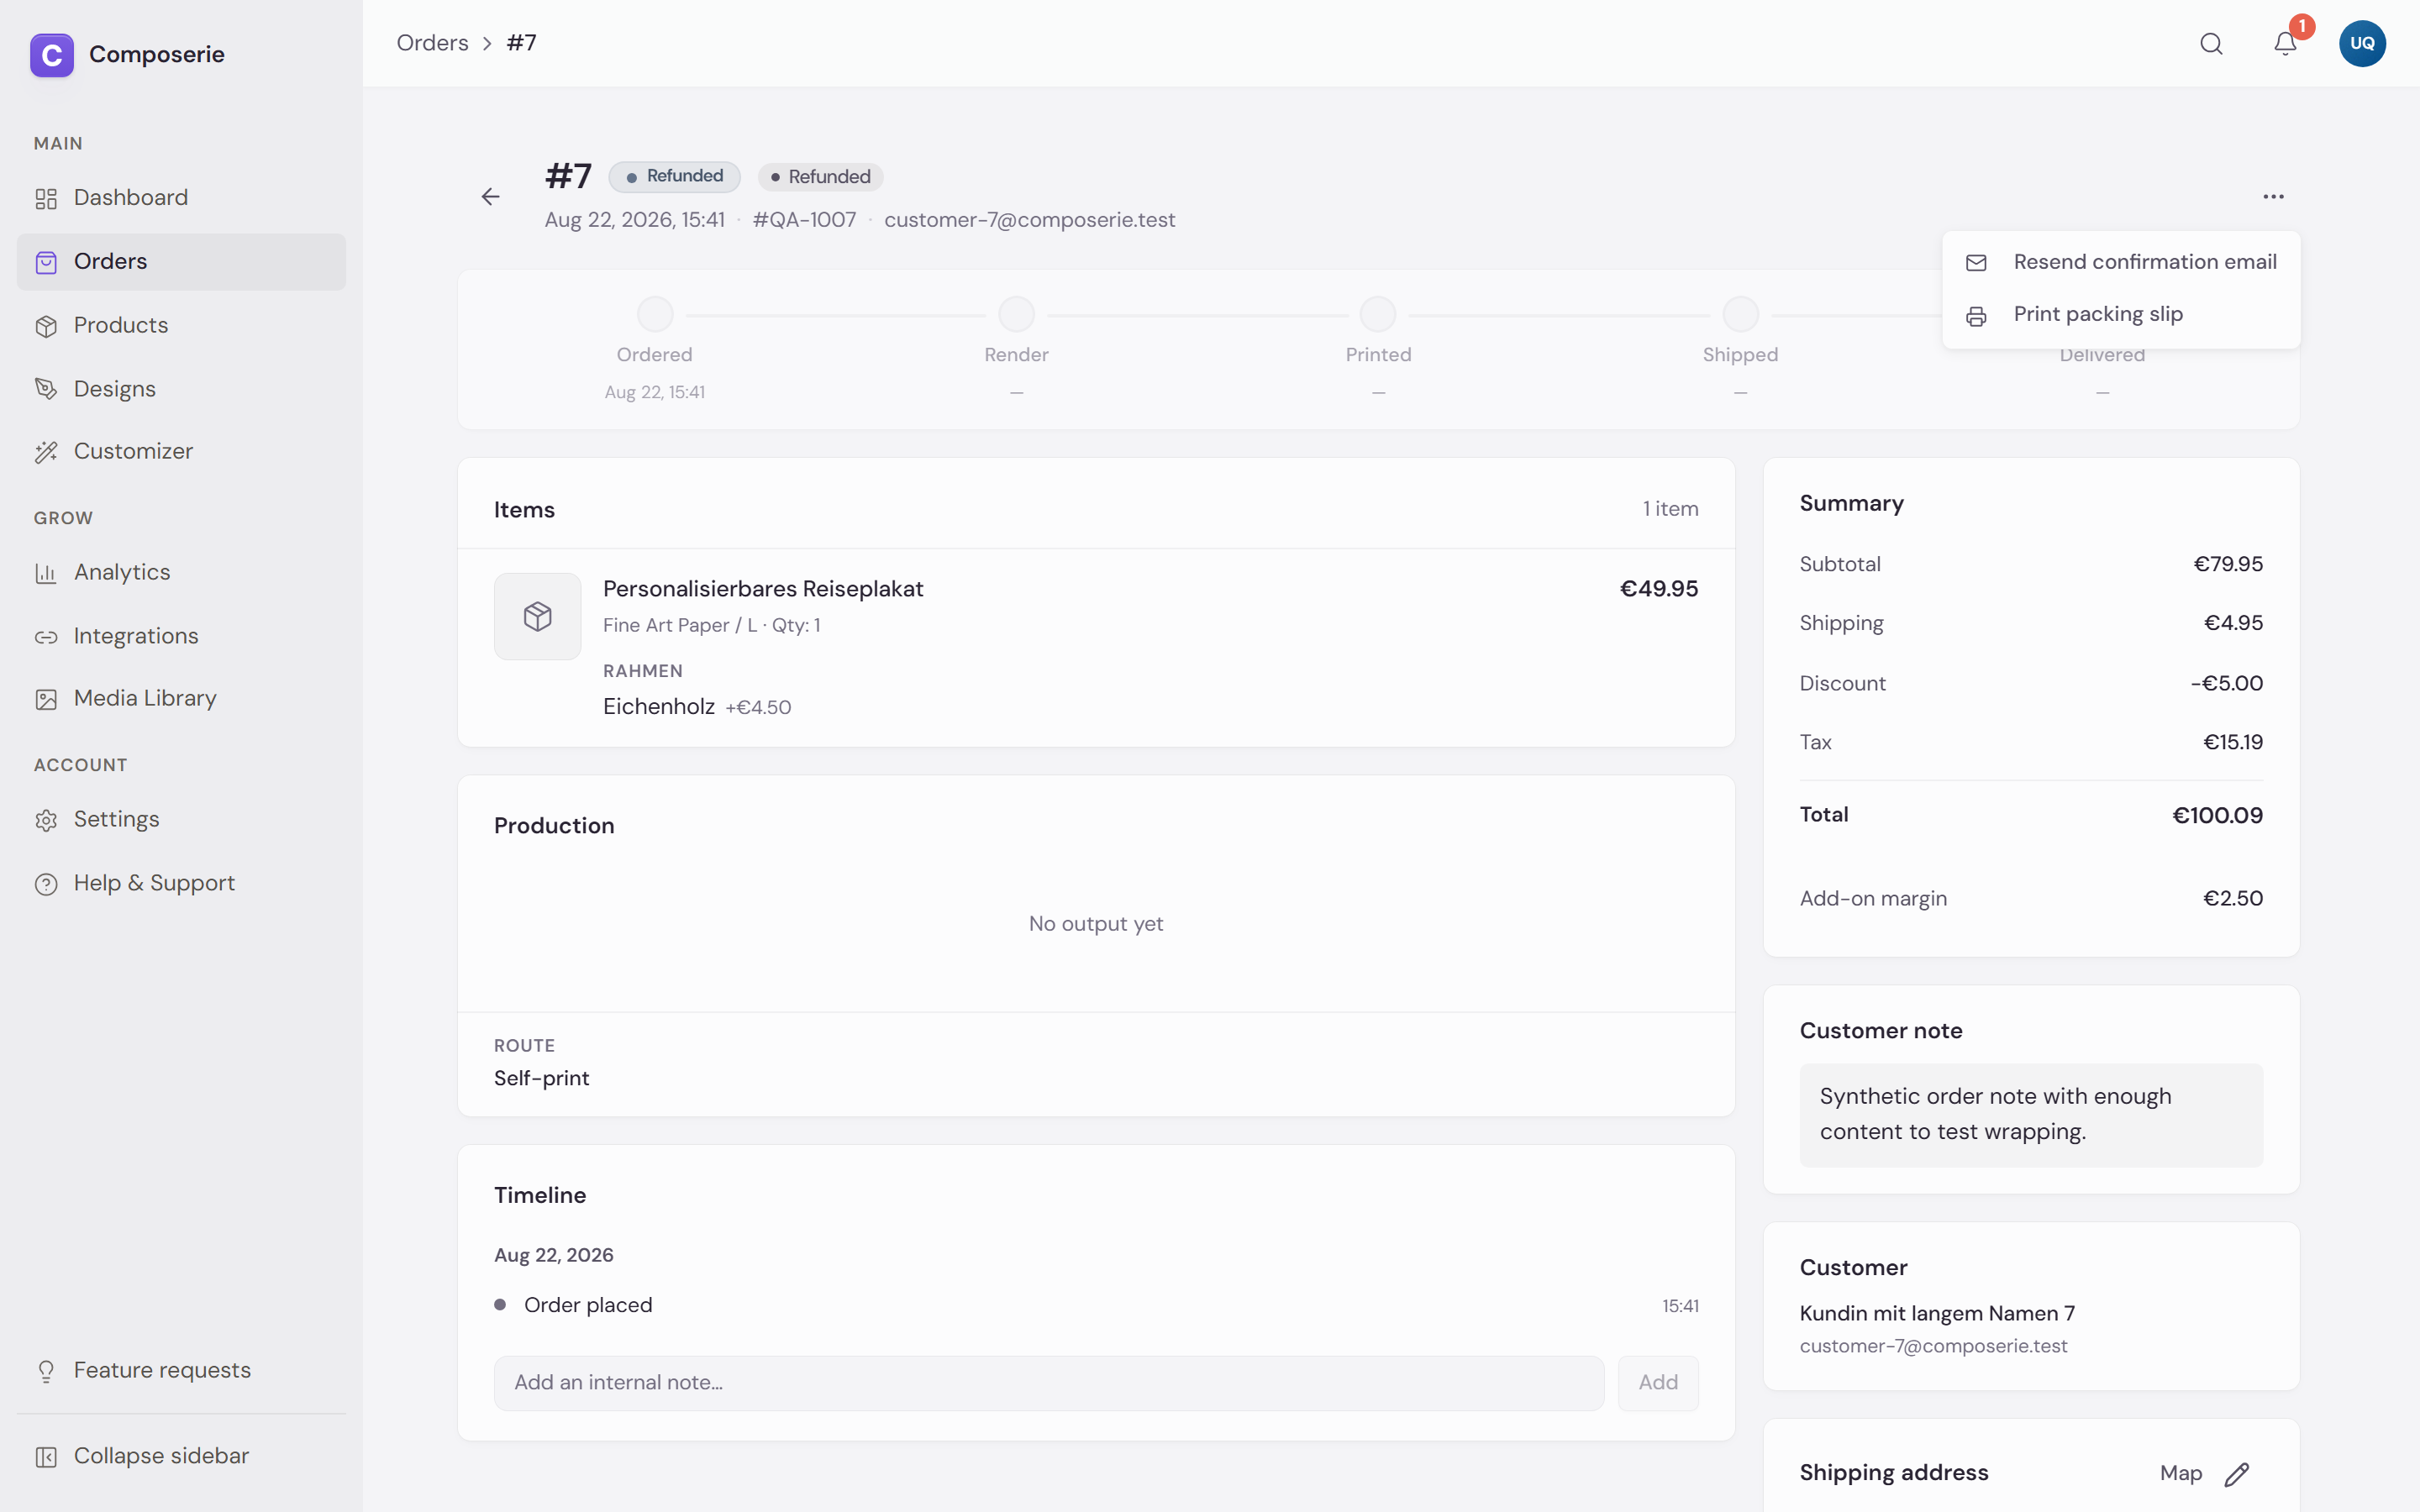Collapse the sidebar

pyautogui.click(x=181, y=1456)
